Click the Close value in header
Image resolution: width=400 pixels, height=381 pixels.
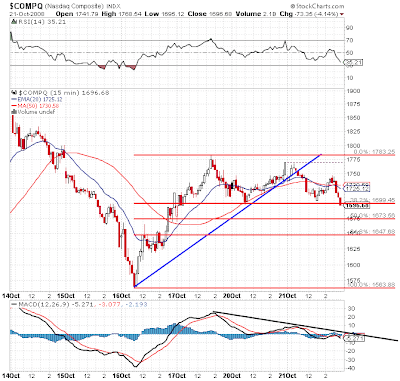point(210,14)
